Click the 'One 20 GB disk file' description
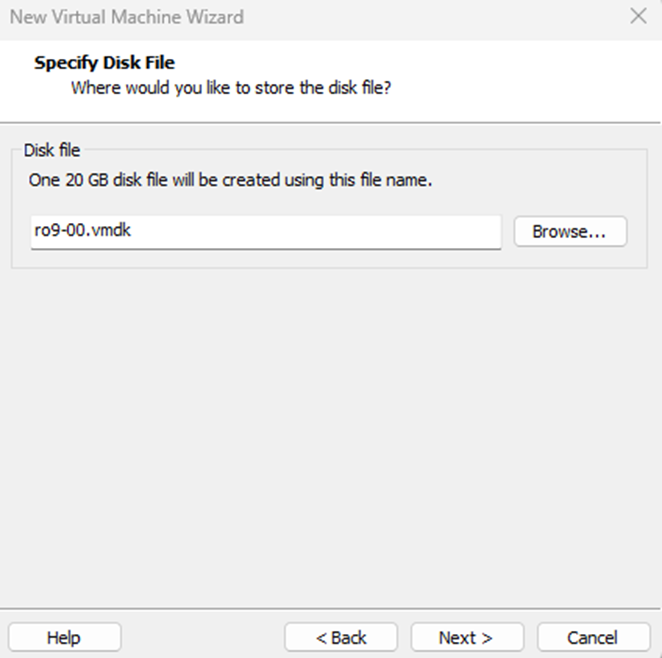662x658 pixels. click(x=230, y=180)
